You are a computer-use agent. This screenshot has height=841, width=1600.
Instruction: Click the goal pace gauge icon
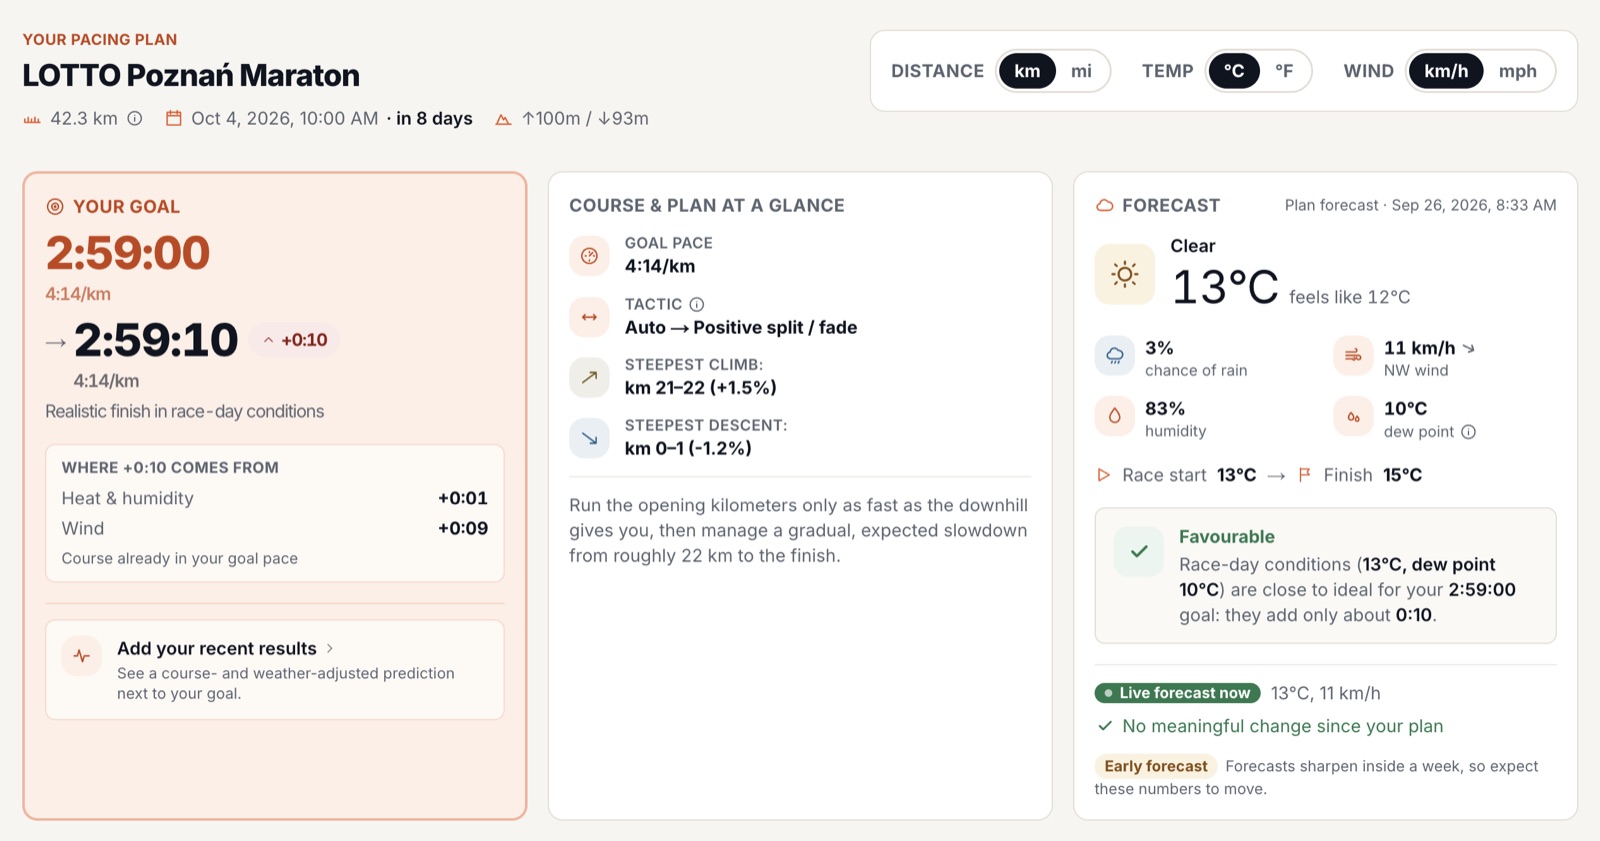tap(589, 256)
